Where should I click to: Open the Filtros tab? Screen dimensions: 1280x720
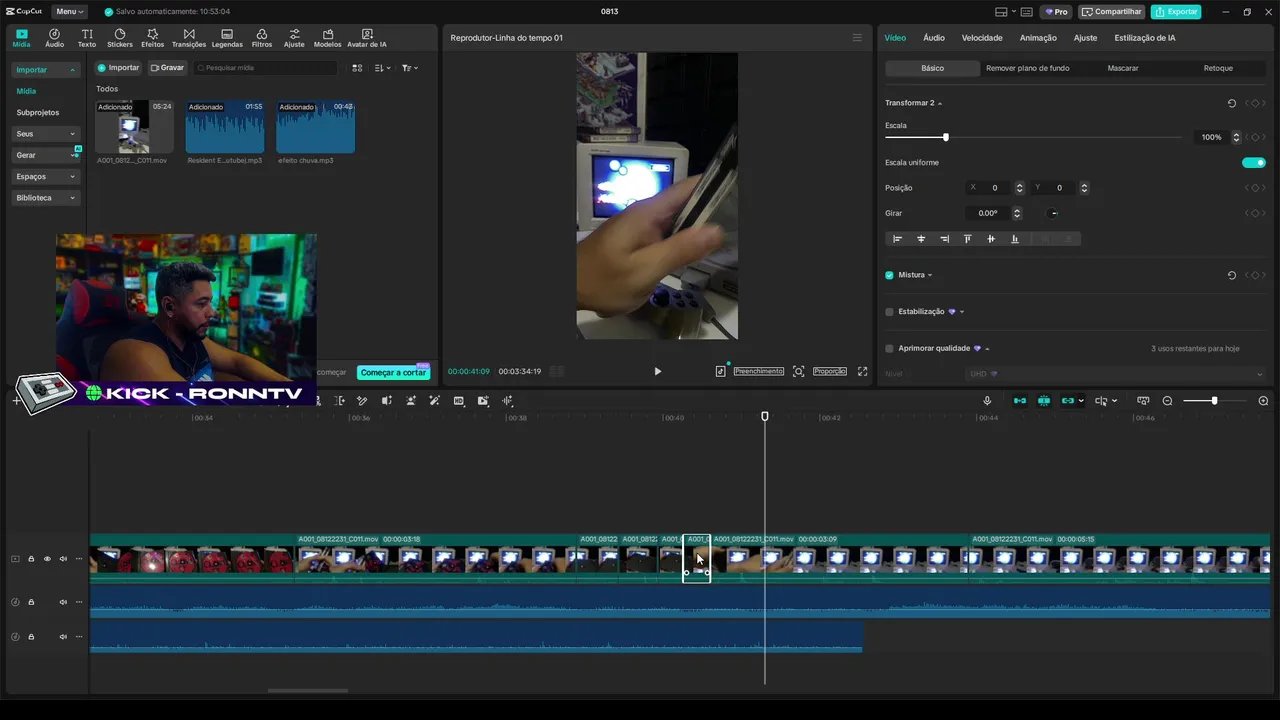coord(262,38)
